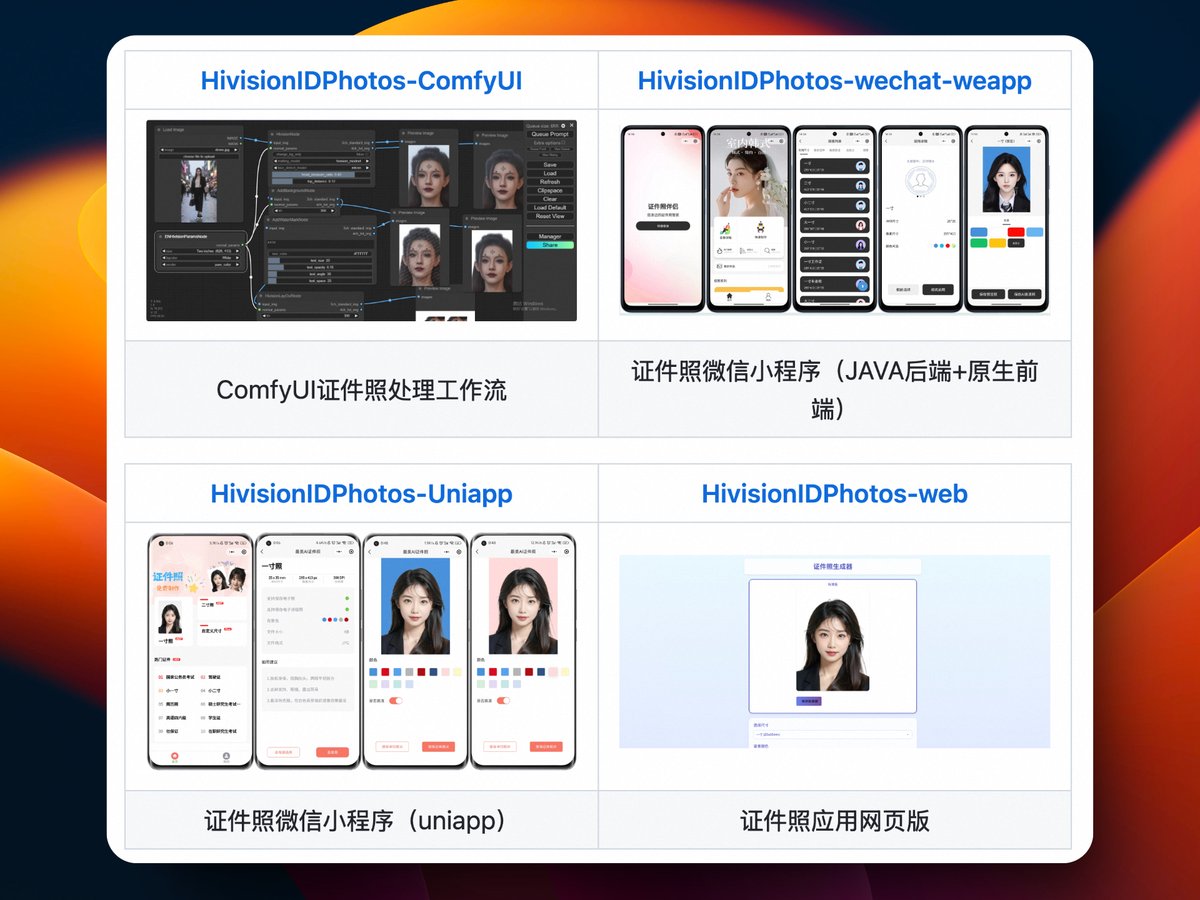Click the web ID photo generator screenshot

click(x=834, y=651)
